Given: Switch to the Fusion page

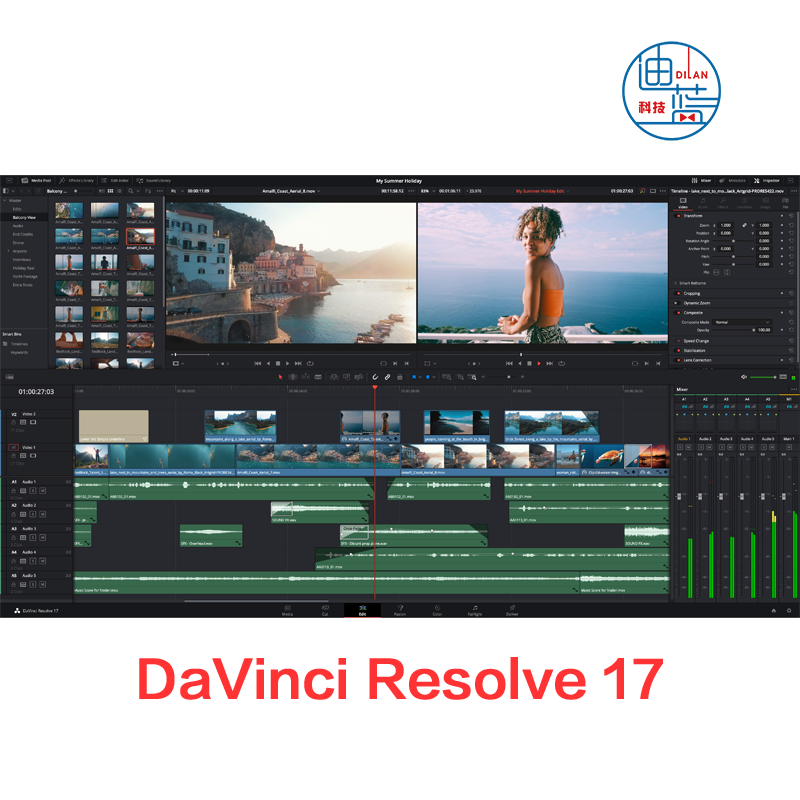Looking at the screenshot, I should coord(400,610).
